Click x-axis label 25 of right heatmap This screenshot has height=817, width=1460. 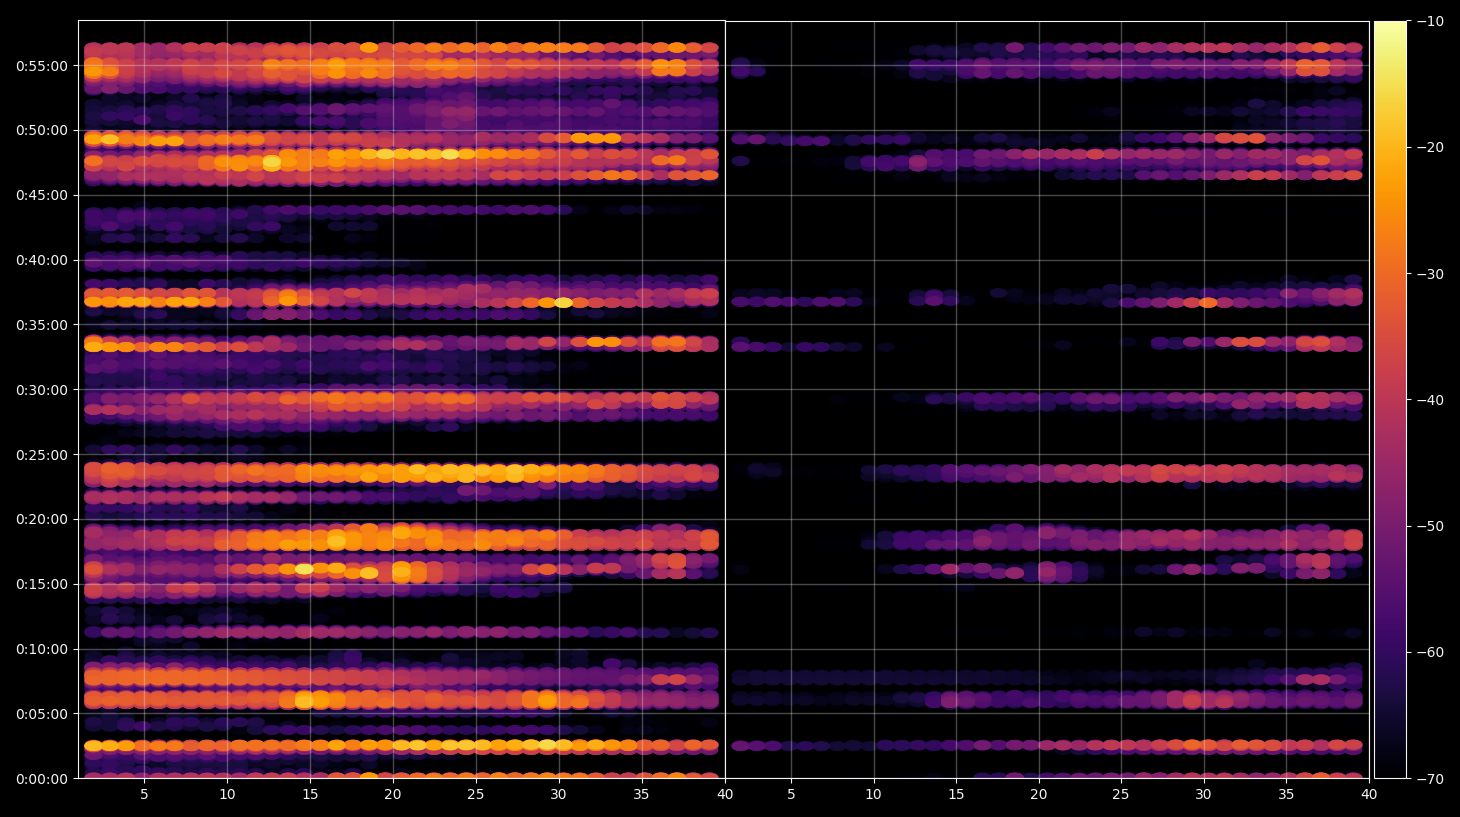(x=1121, y=795)
